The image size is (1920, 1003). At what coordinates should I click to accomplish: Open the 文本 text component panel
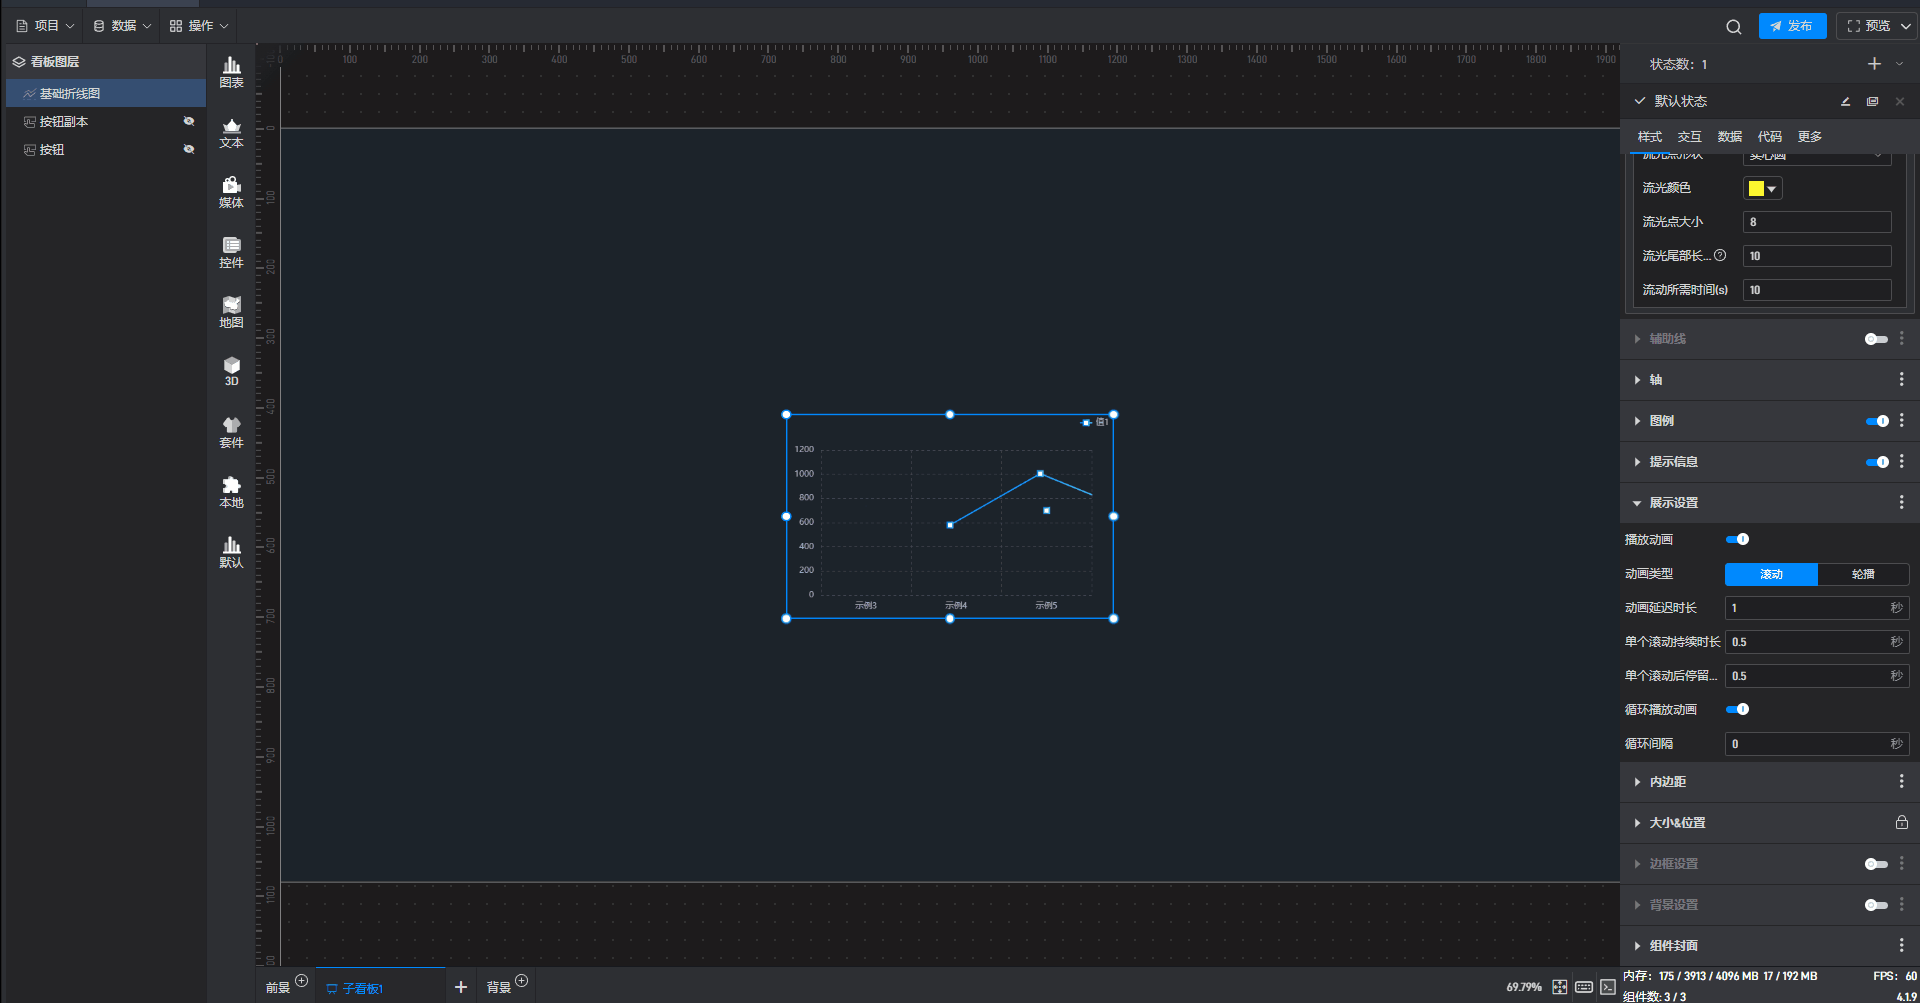pyautogui.click(x=231, y=132)
